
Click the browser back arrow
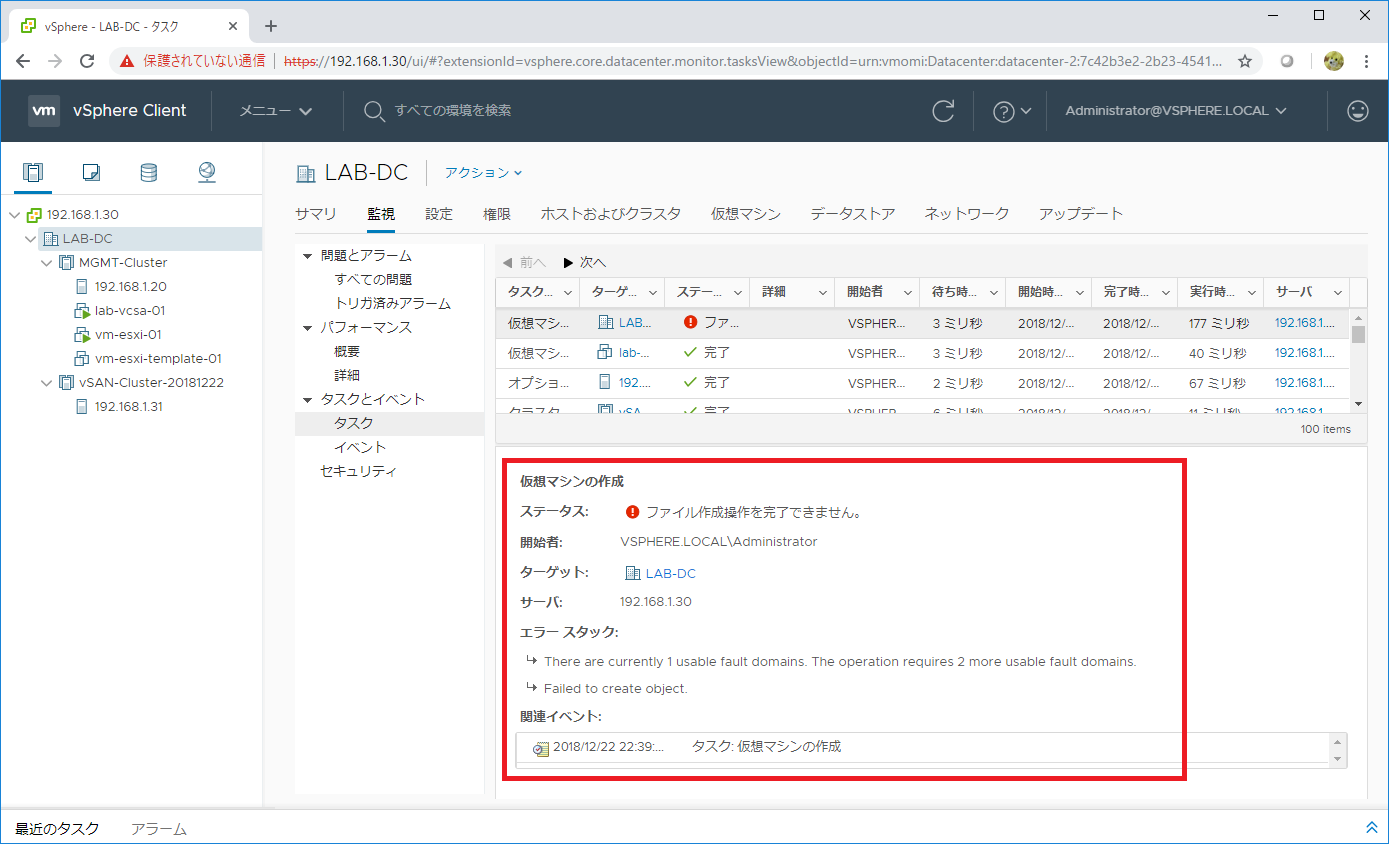pos(23,61)
